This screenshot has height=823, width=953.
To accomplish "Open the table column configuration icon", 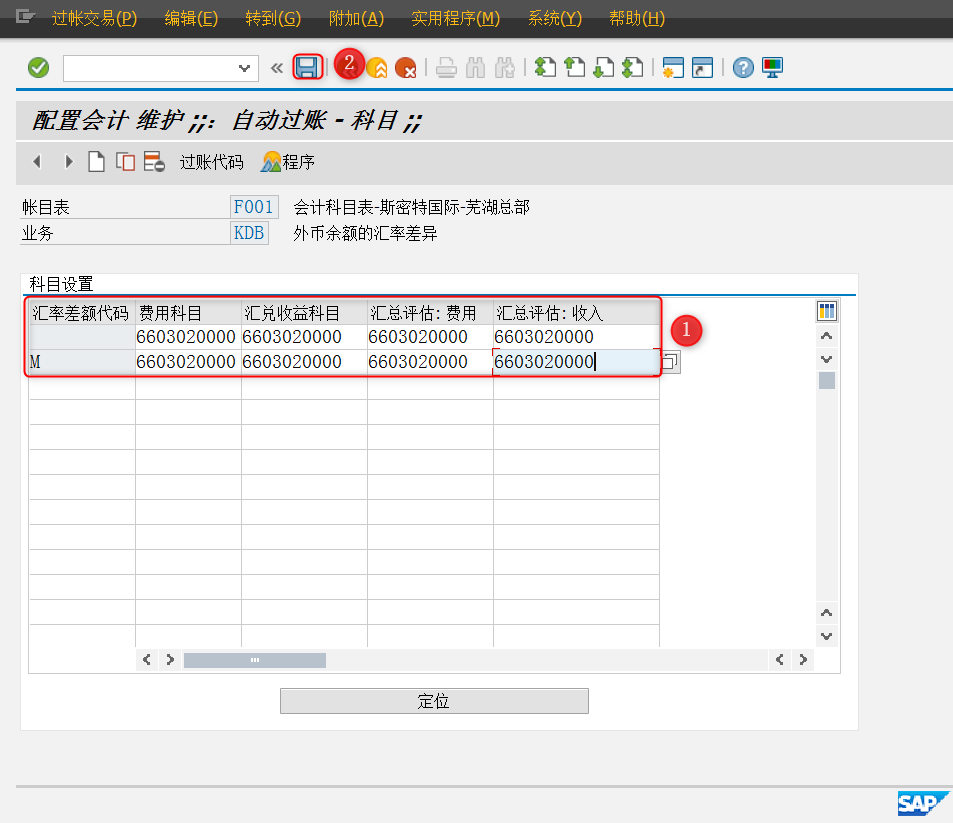I will (x=826, y=310).
